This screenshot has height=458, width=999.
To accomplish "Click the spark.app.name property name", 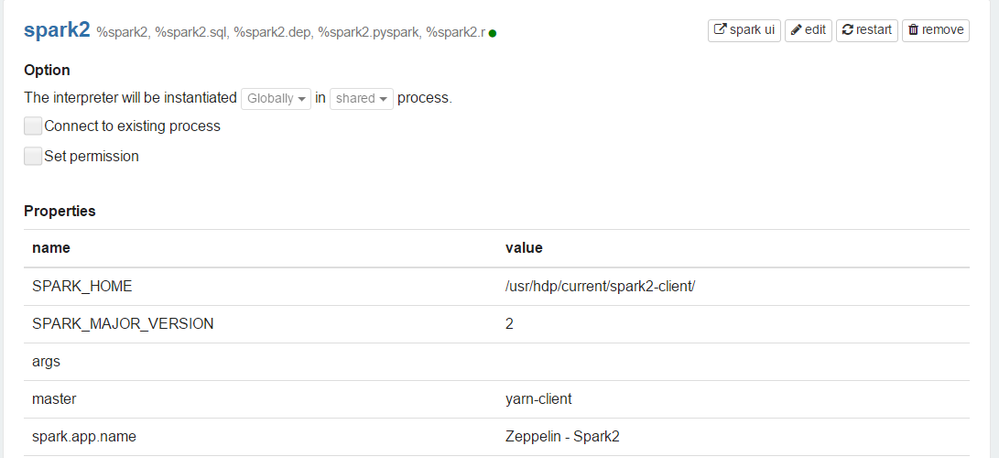I will tap(84, 436).
